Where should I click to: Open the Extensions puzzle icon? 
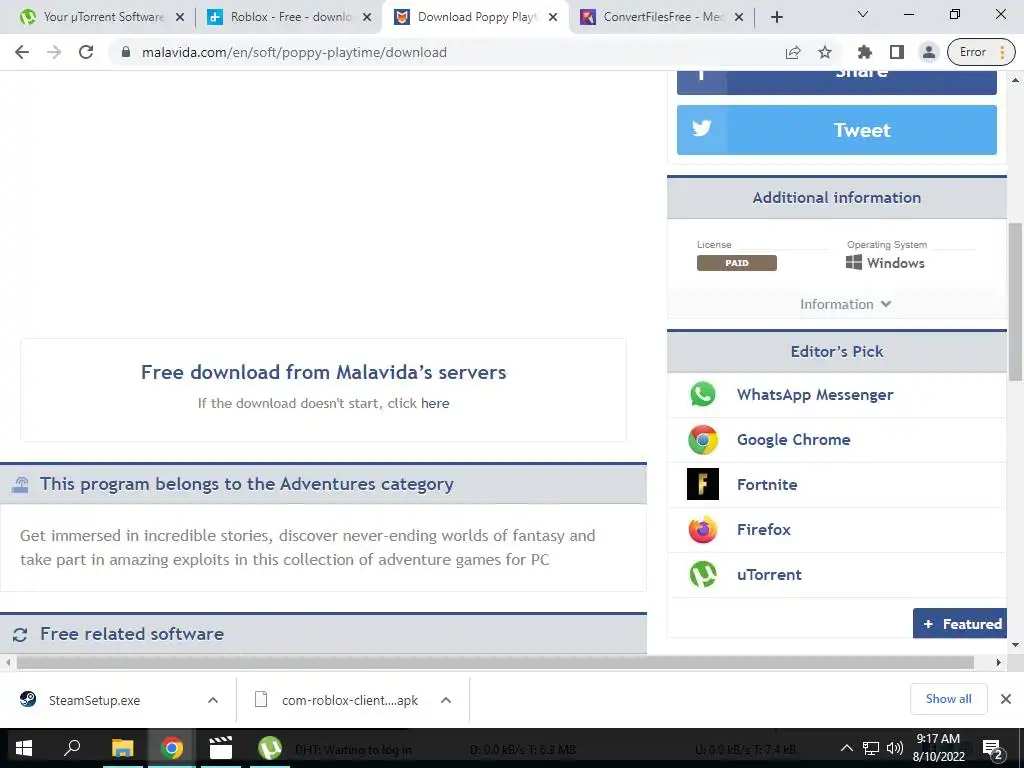[865, 52]
